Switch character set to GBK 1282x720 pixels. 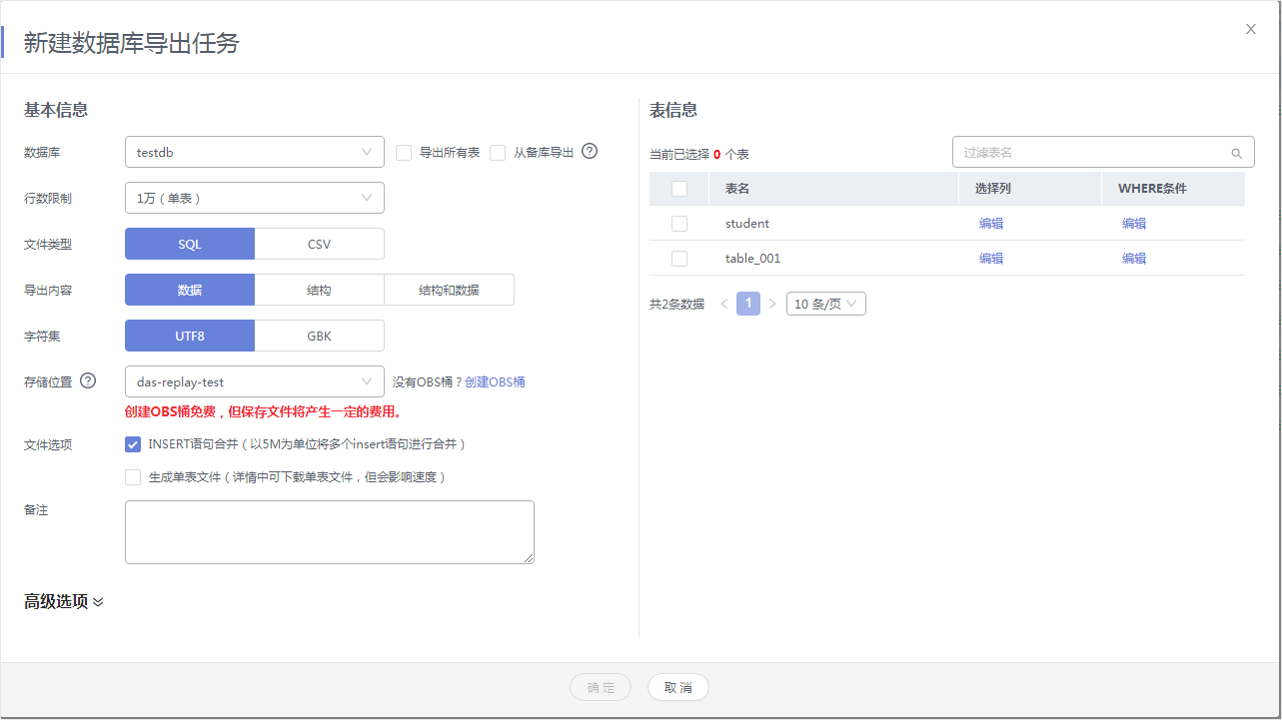[319, 336]
